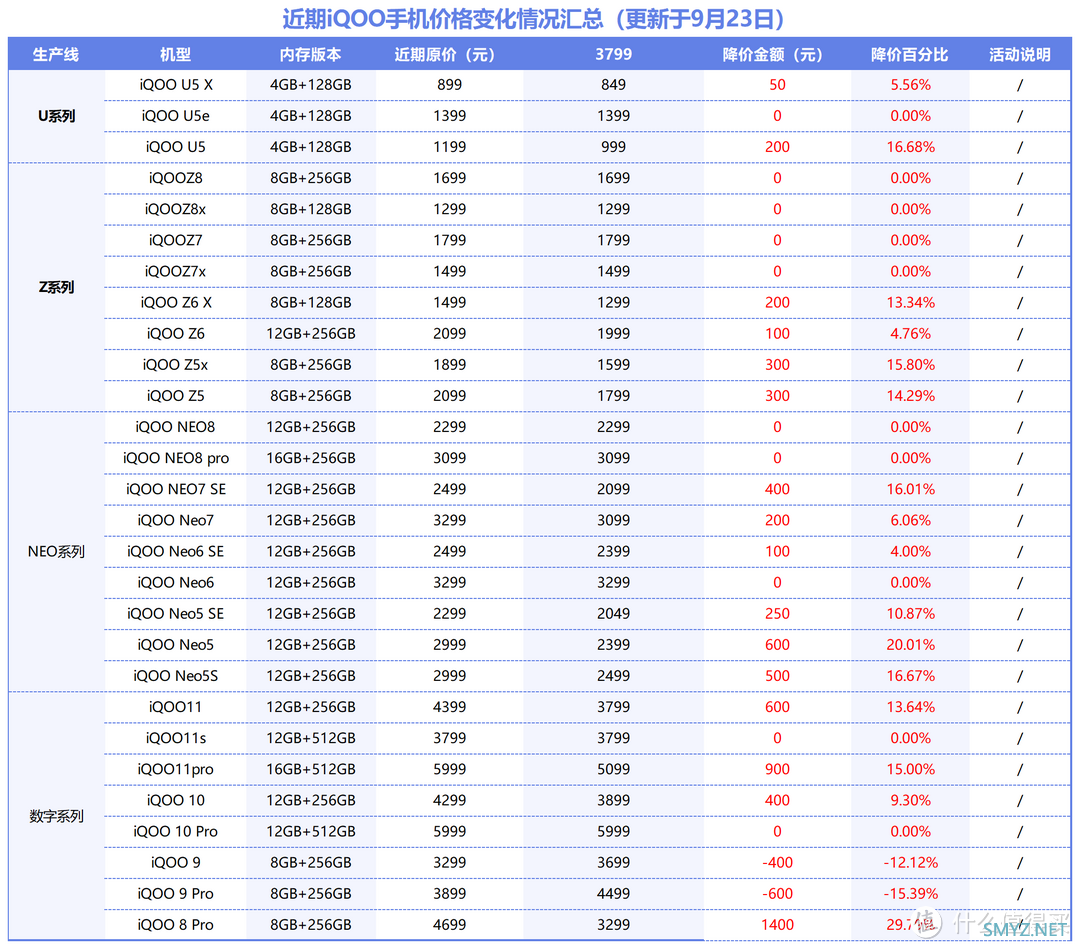The height and width of the screenshot is (949, 1080).
Task: Click the iQOOZ7 model cell
Action: click(x=175, y=240)
